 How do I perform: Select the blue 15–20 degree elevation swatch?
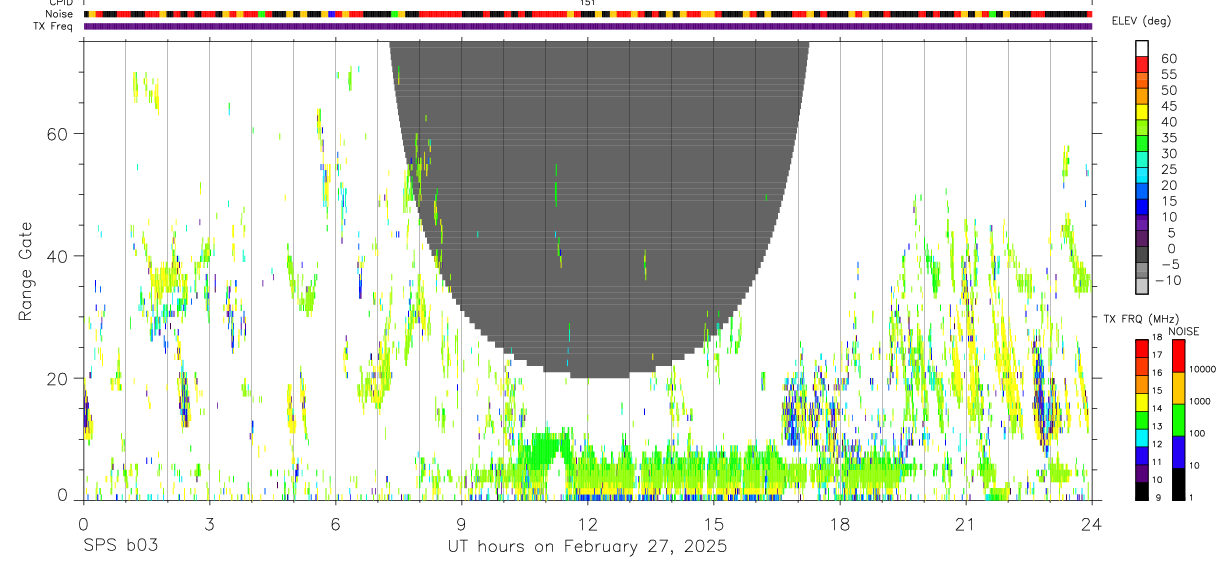[x=1142, y=192]
